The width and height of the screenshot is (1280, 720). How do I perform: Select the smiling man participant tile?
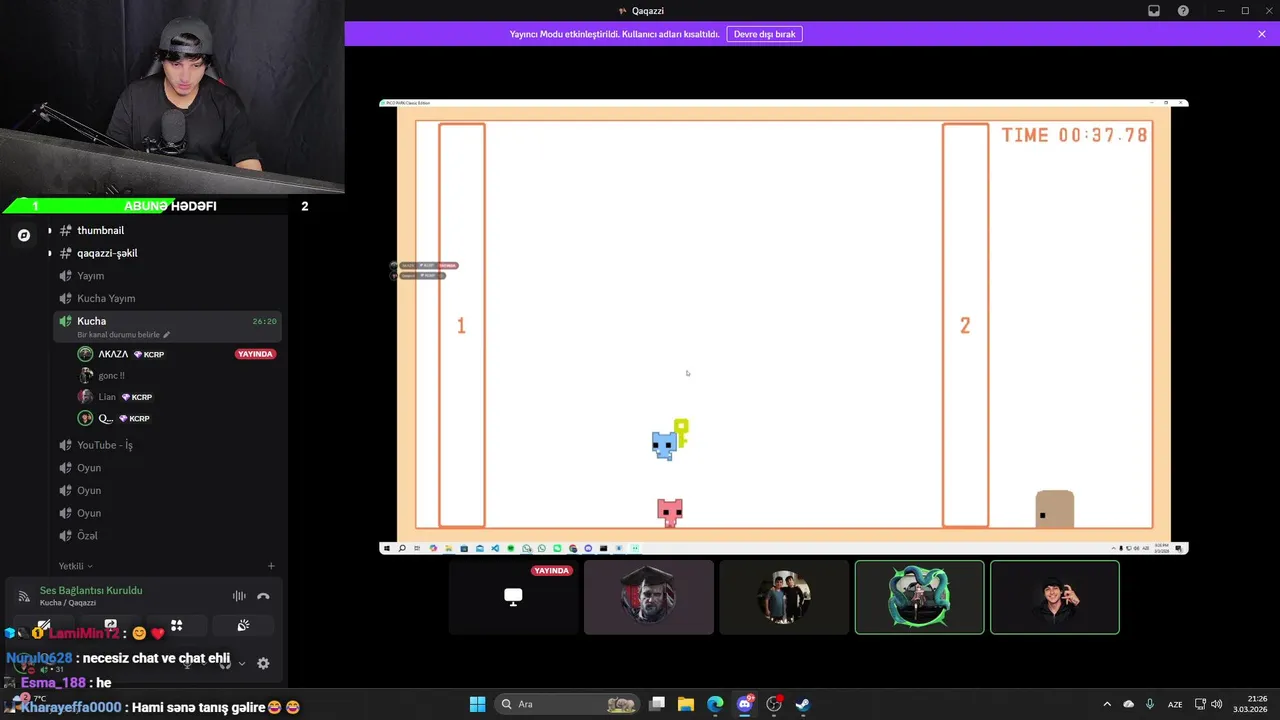(x=1055, y=597)
